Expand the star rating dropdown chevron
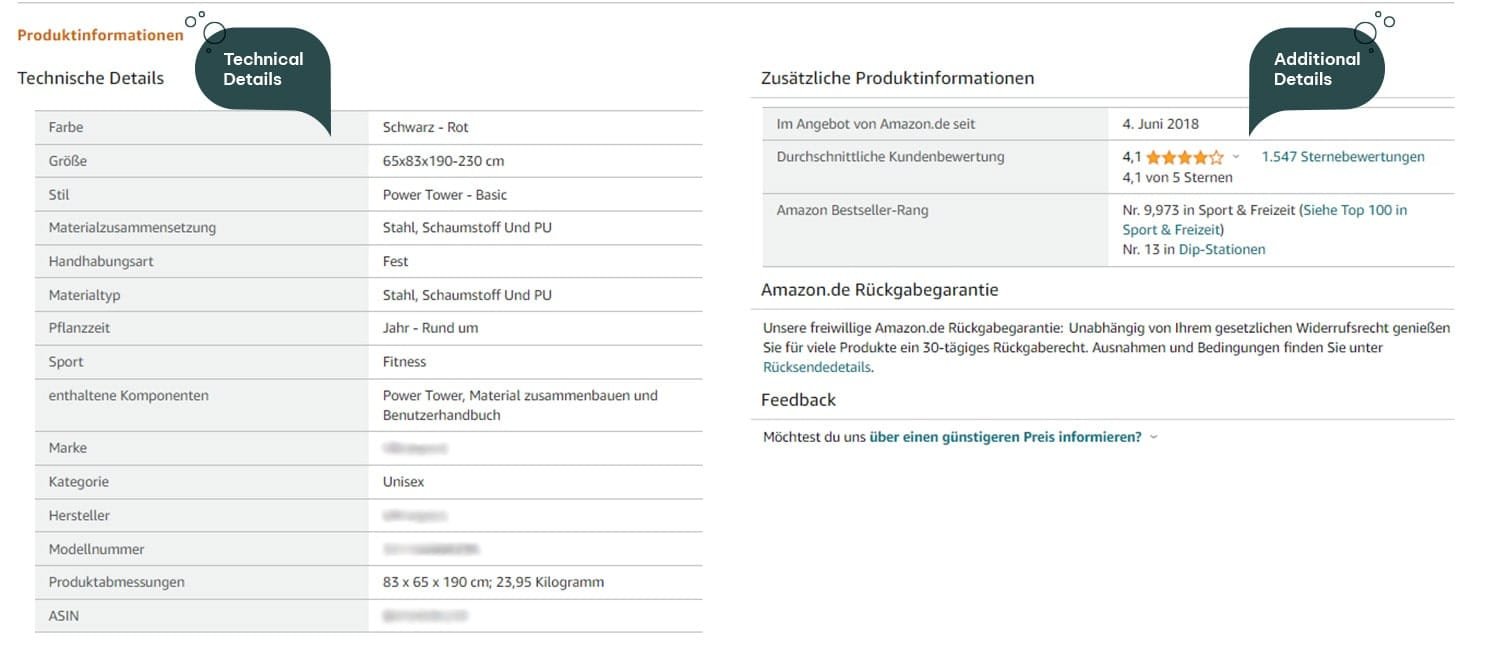Screen dimensions: 1486x649 pyautogui.click(x=1236, y=157)
